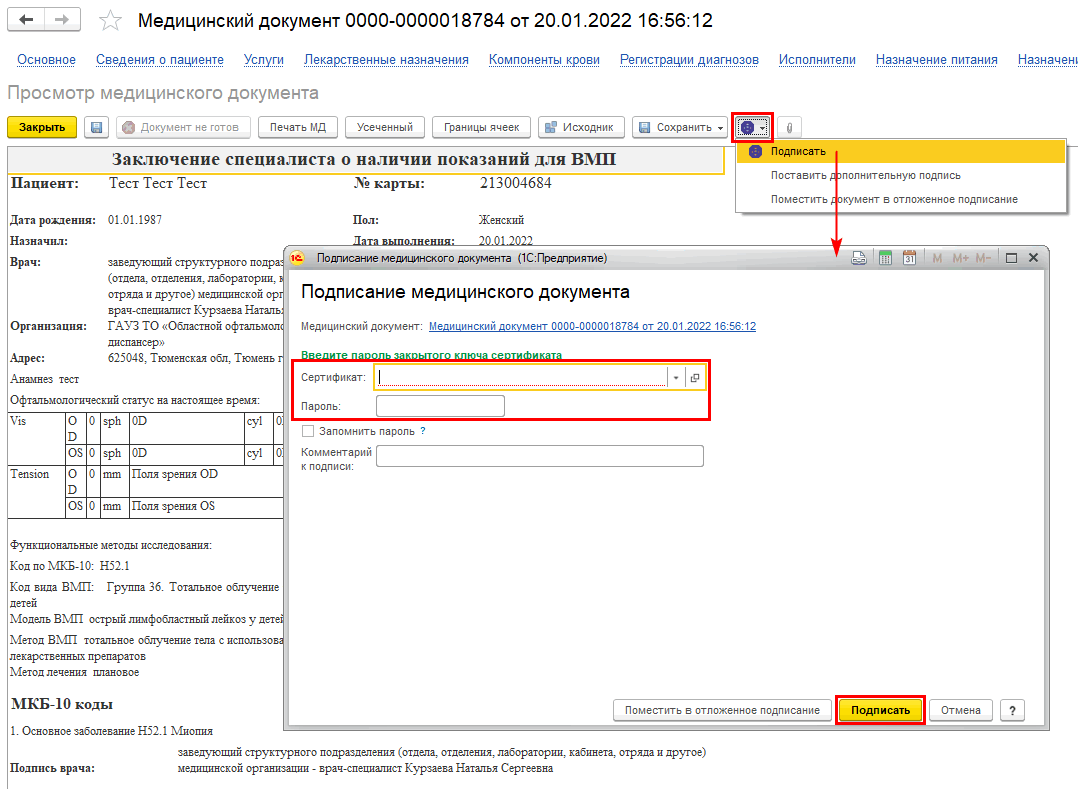The image size is (1078, 789).
Task: Open the calculator in dialog title bar
Action: tap(885, 258)
